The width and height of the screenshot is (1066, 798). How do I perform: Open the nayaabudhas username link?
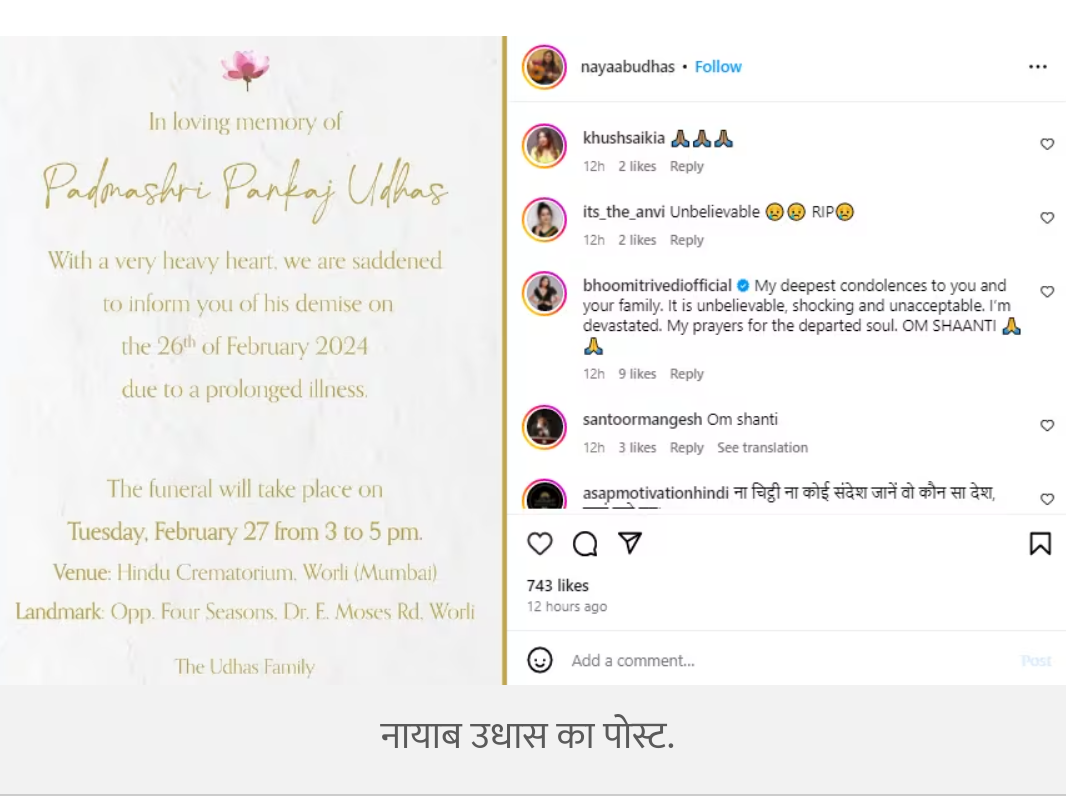(x=627, y=67)
